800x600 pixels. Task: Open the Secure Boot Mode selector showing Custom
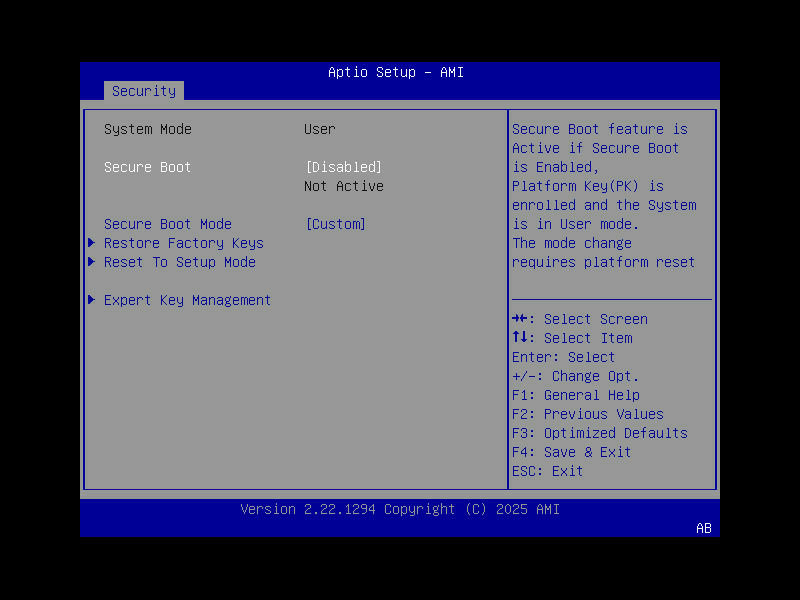(335, 224)
